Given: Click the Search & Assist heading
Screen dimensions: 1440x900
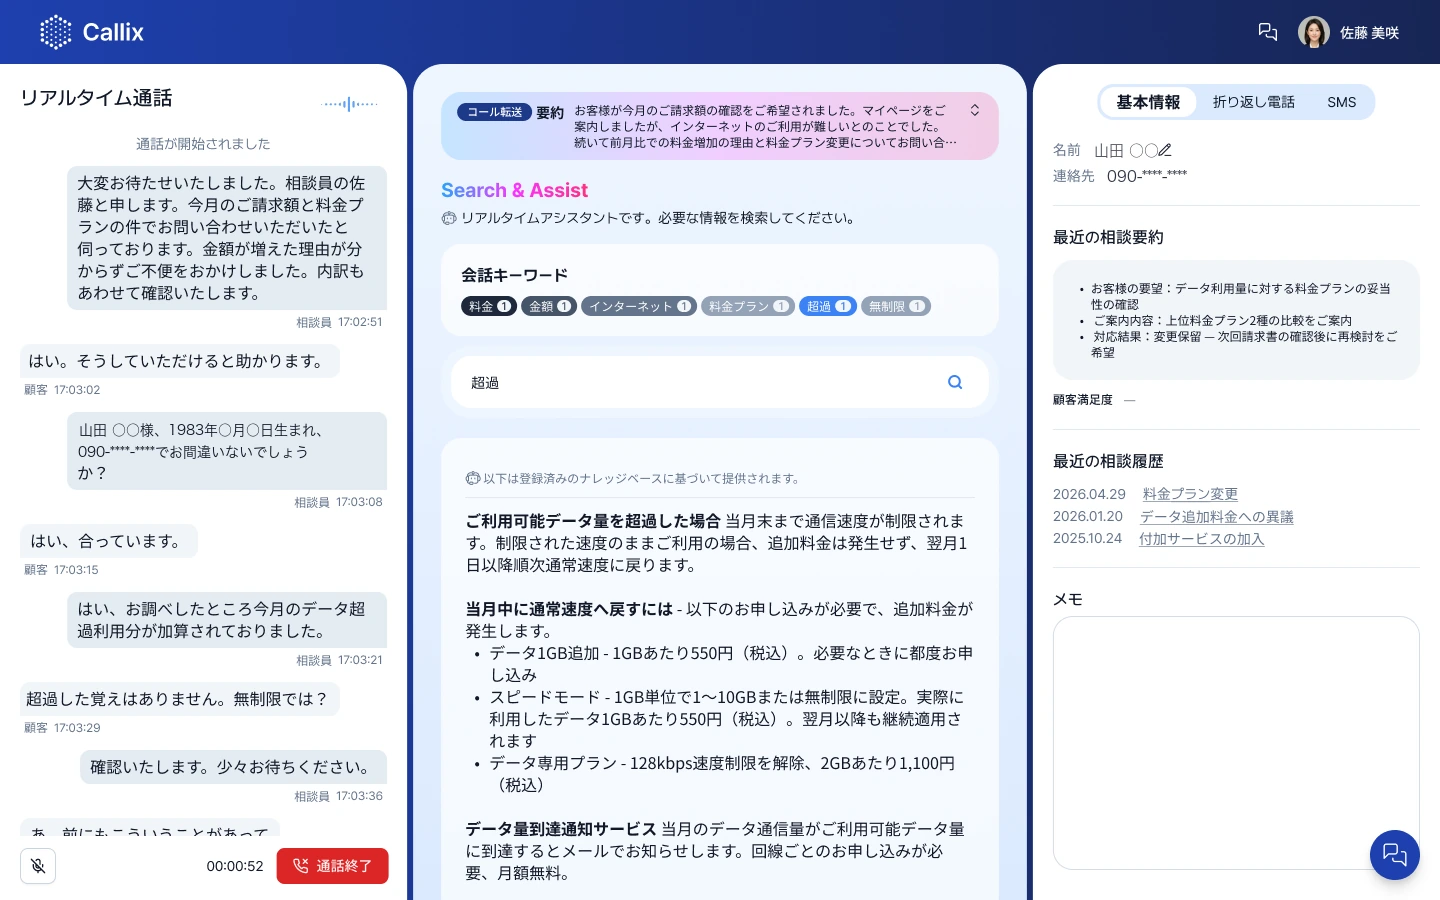Looking at the screenshot, I should [x=514, y=190].
